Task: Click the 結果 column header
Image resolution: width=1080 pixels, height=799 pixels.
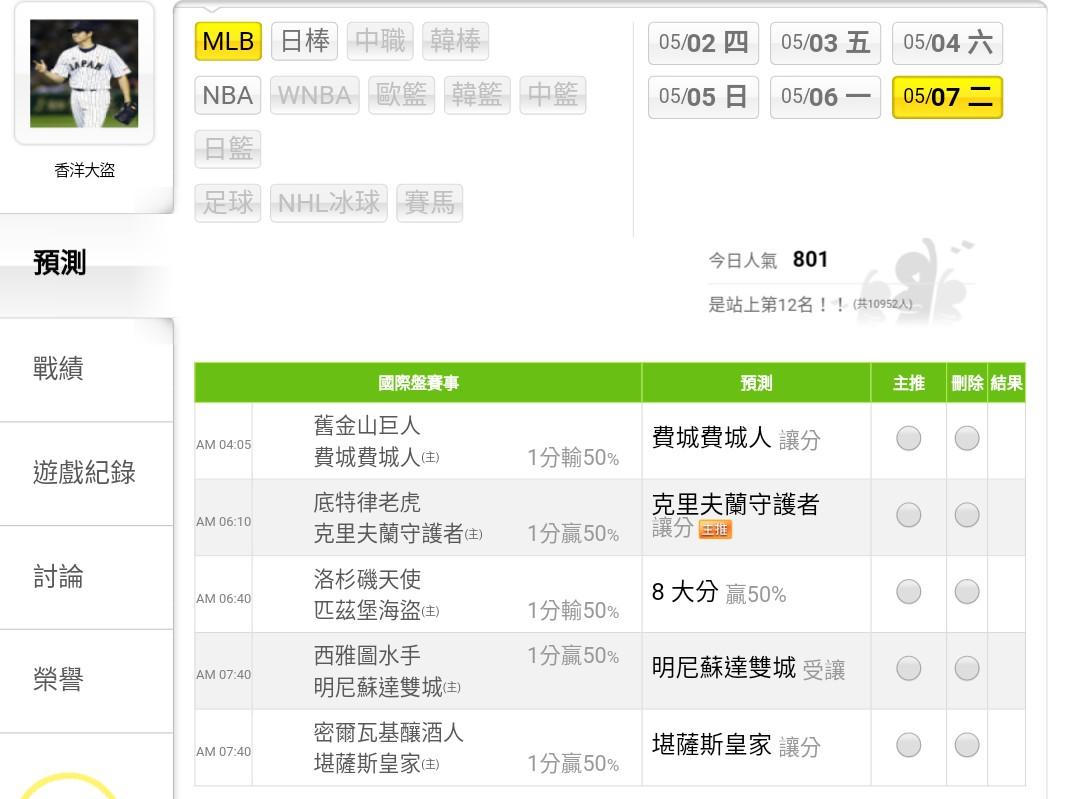Action: click(1006, 383)
